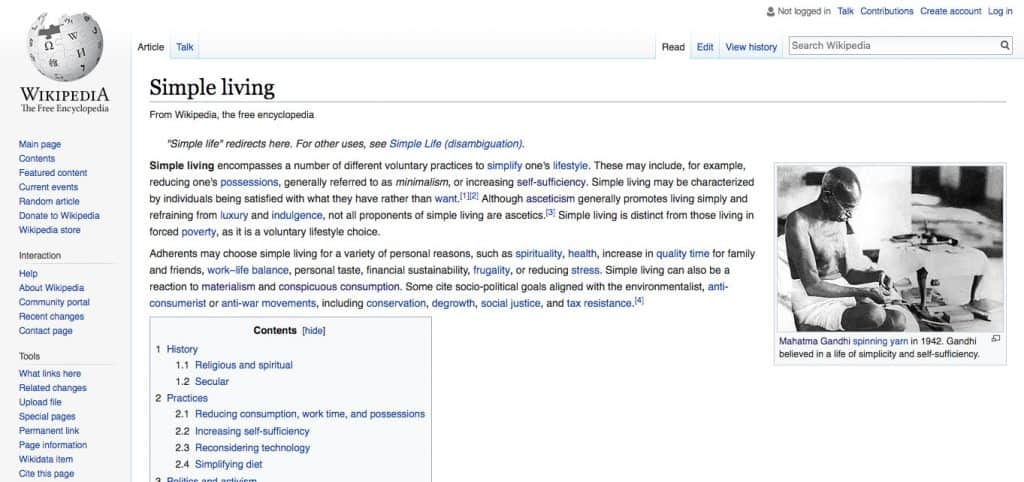Jump to Simplifying diet section

pyautogui.click(x=229, y=465)
